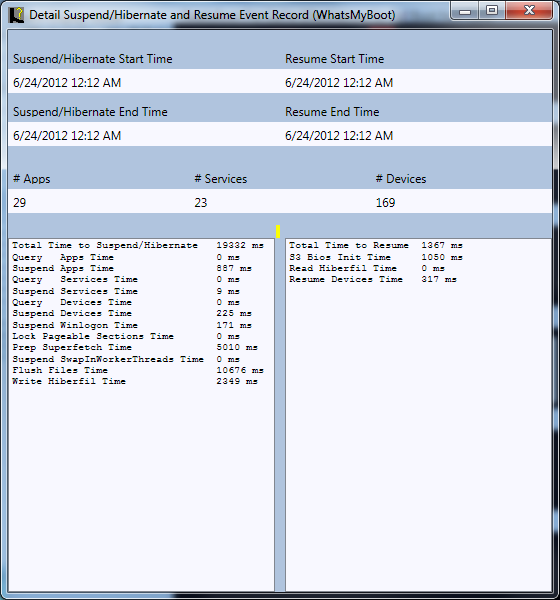Click the Total Time to Suspend/Hibernate line
Viewport: 560px width, 600px height.
(138, 245)
